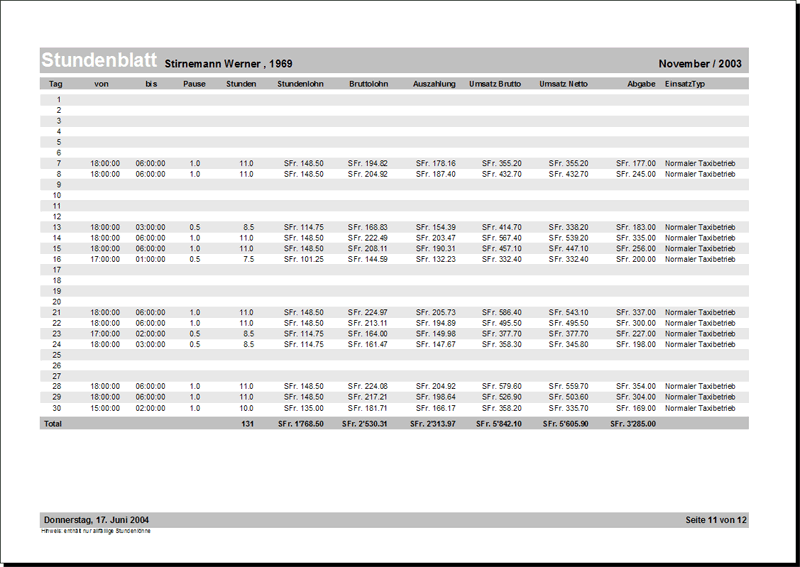
Task: Click the date Donnerstag, 17. Juni 2004
Action: tap(96, 520)
